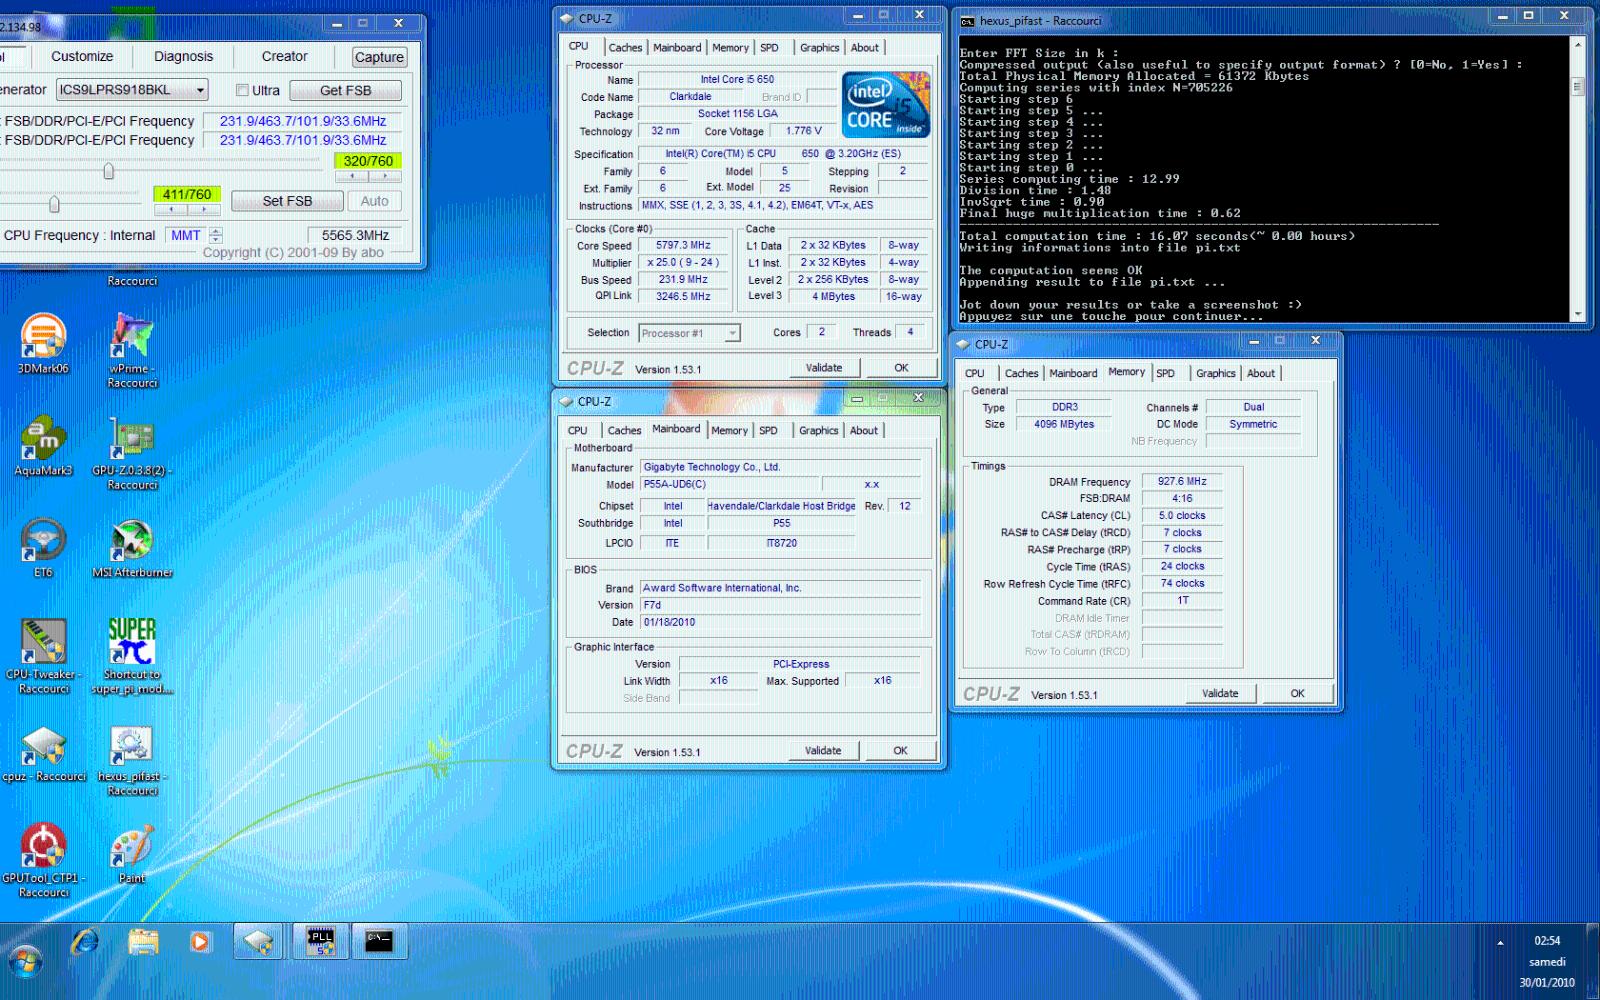Viewport: 1600px width, 1000px height.
Task: Open the Memory tab in Mainboard CPU-Z window
Action: coord(729,431)
